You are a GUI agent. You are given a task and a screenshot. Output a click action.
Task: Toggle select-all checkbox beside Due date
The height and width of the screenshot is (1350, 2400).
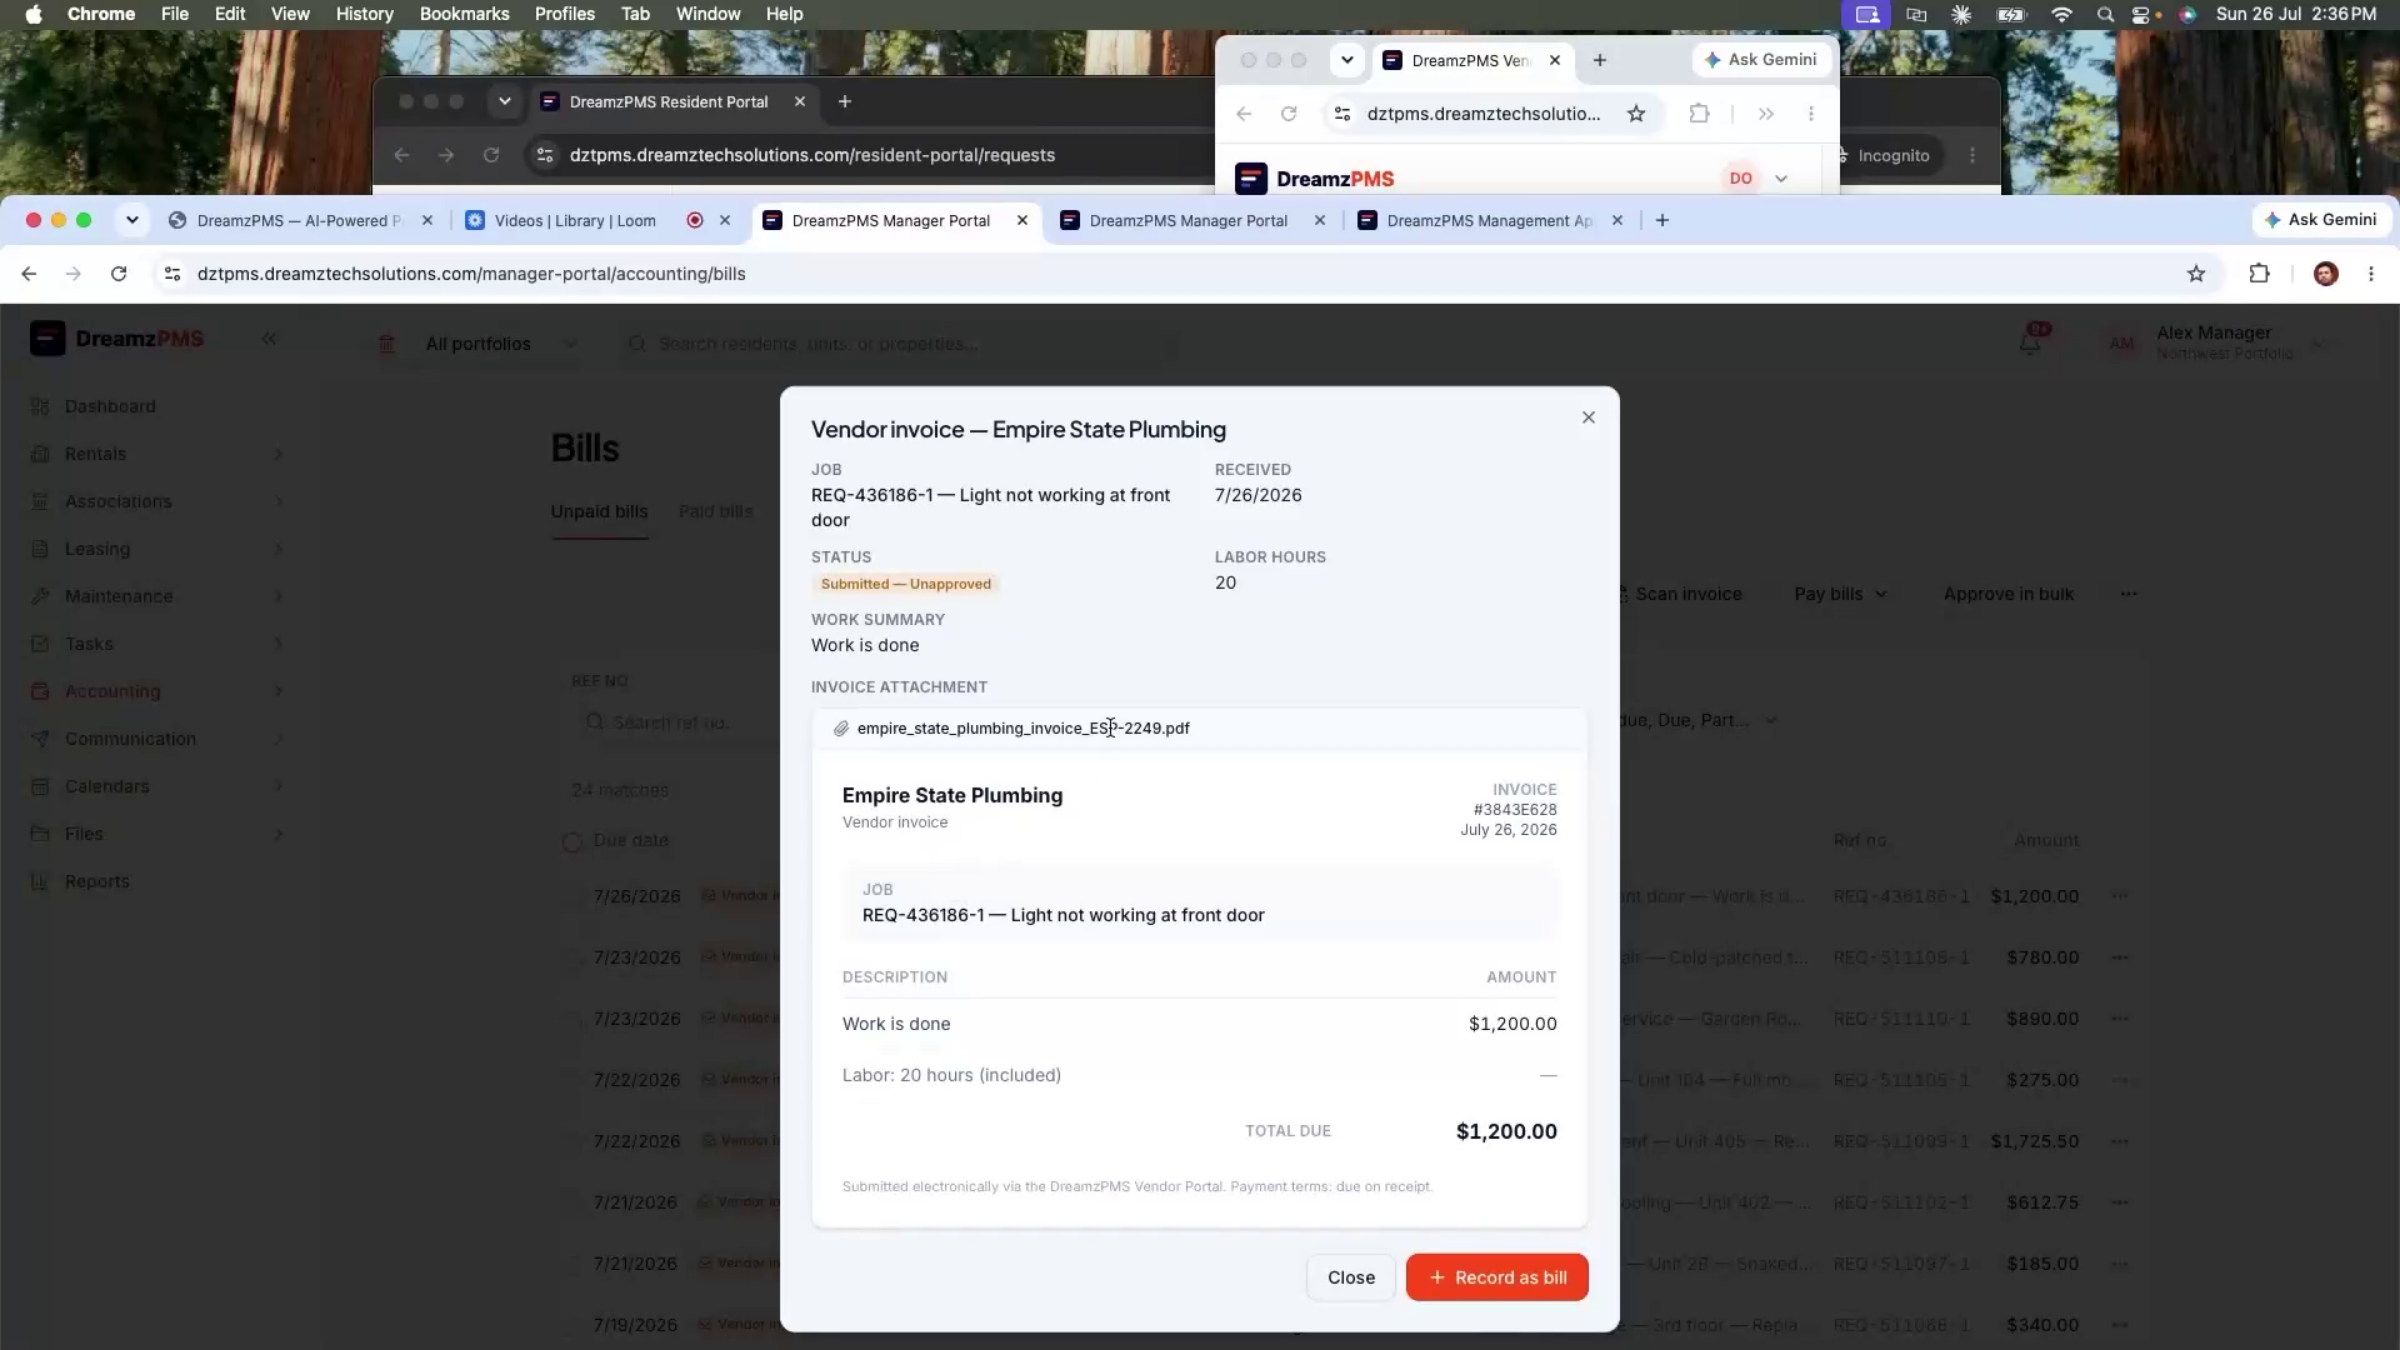click(572, 842)
